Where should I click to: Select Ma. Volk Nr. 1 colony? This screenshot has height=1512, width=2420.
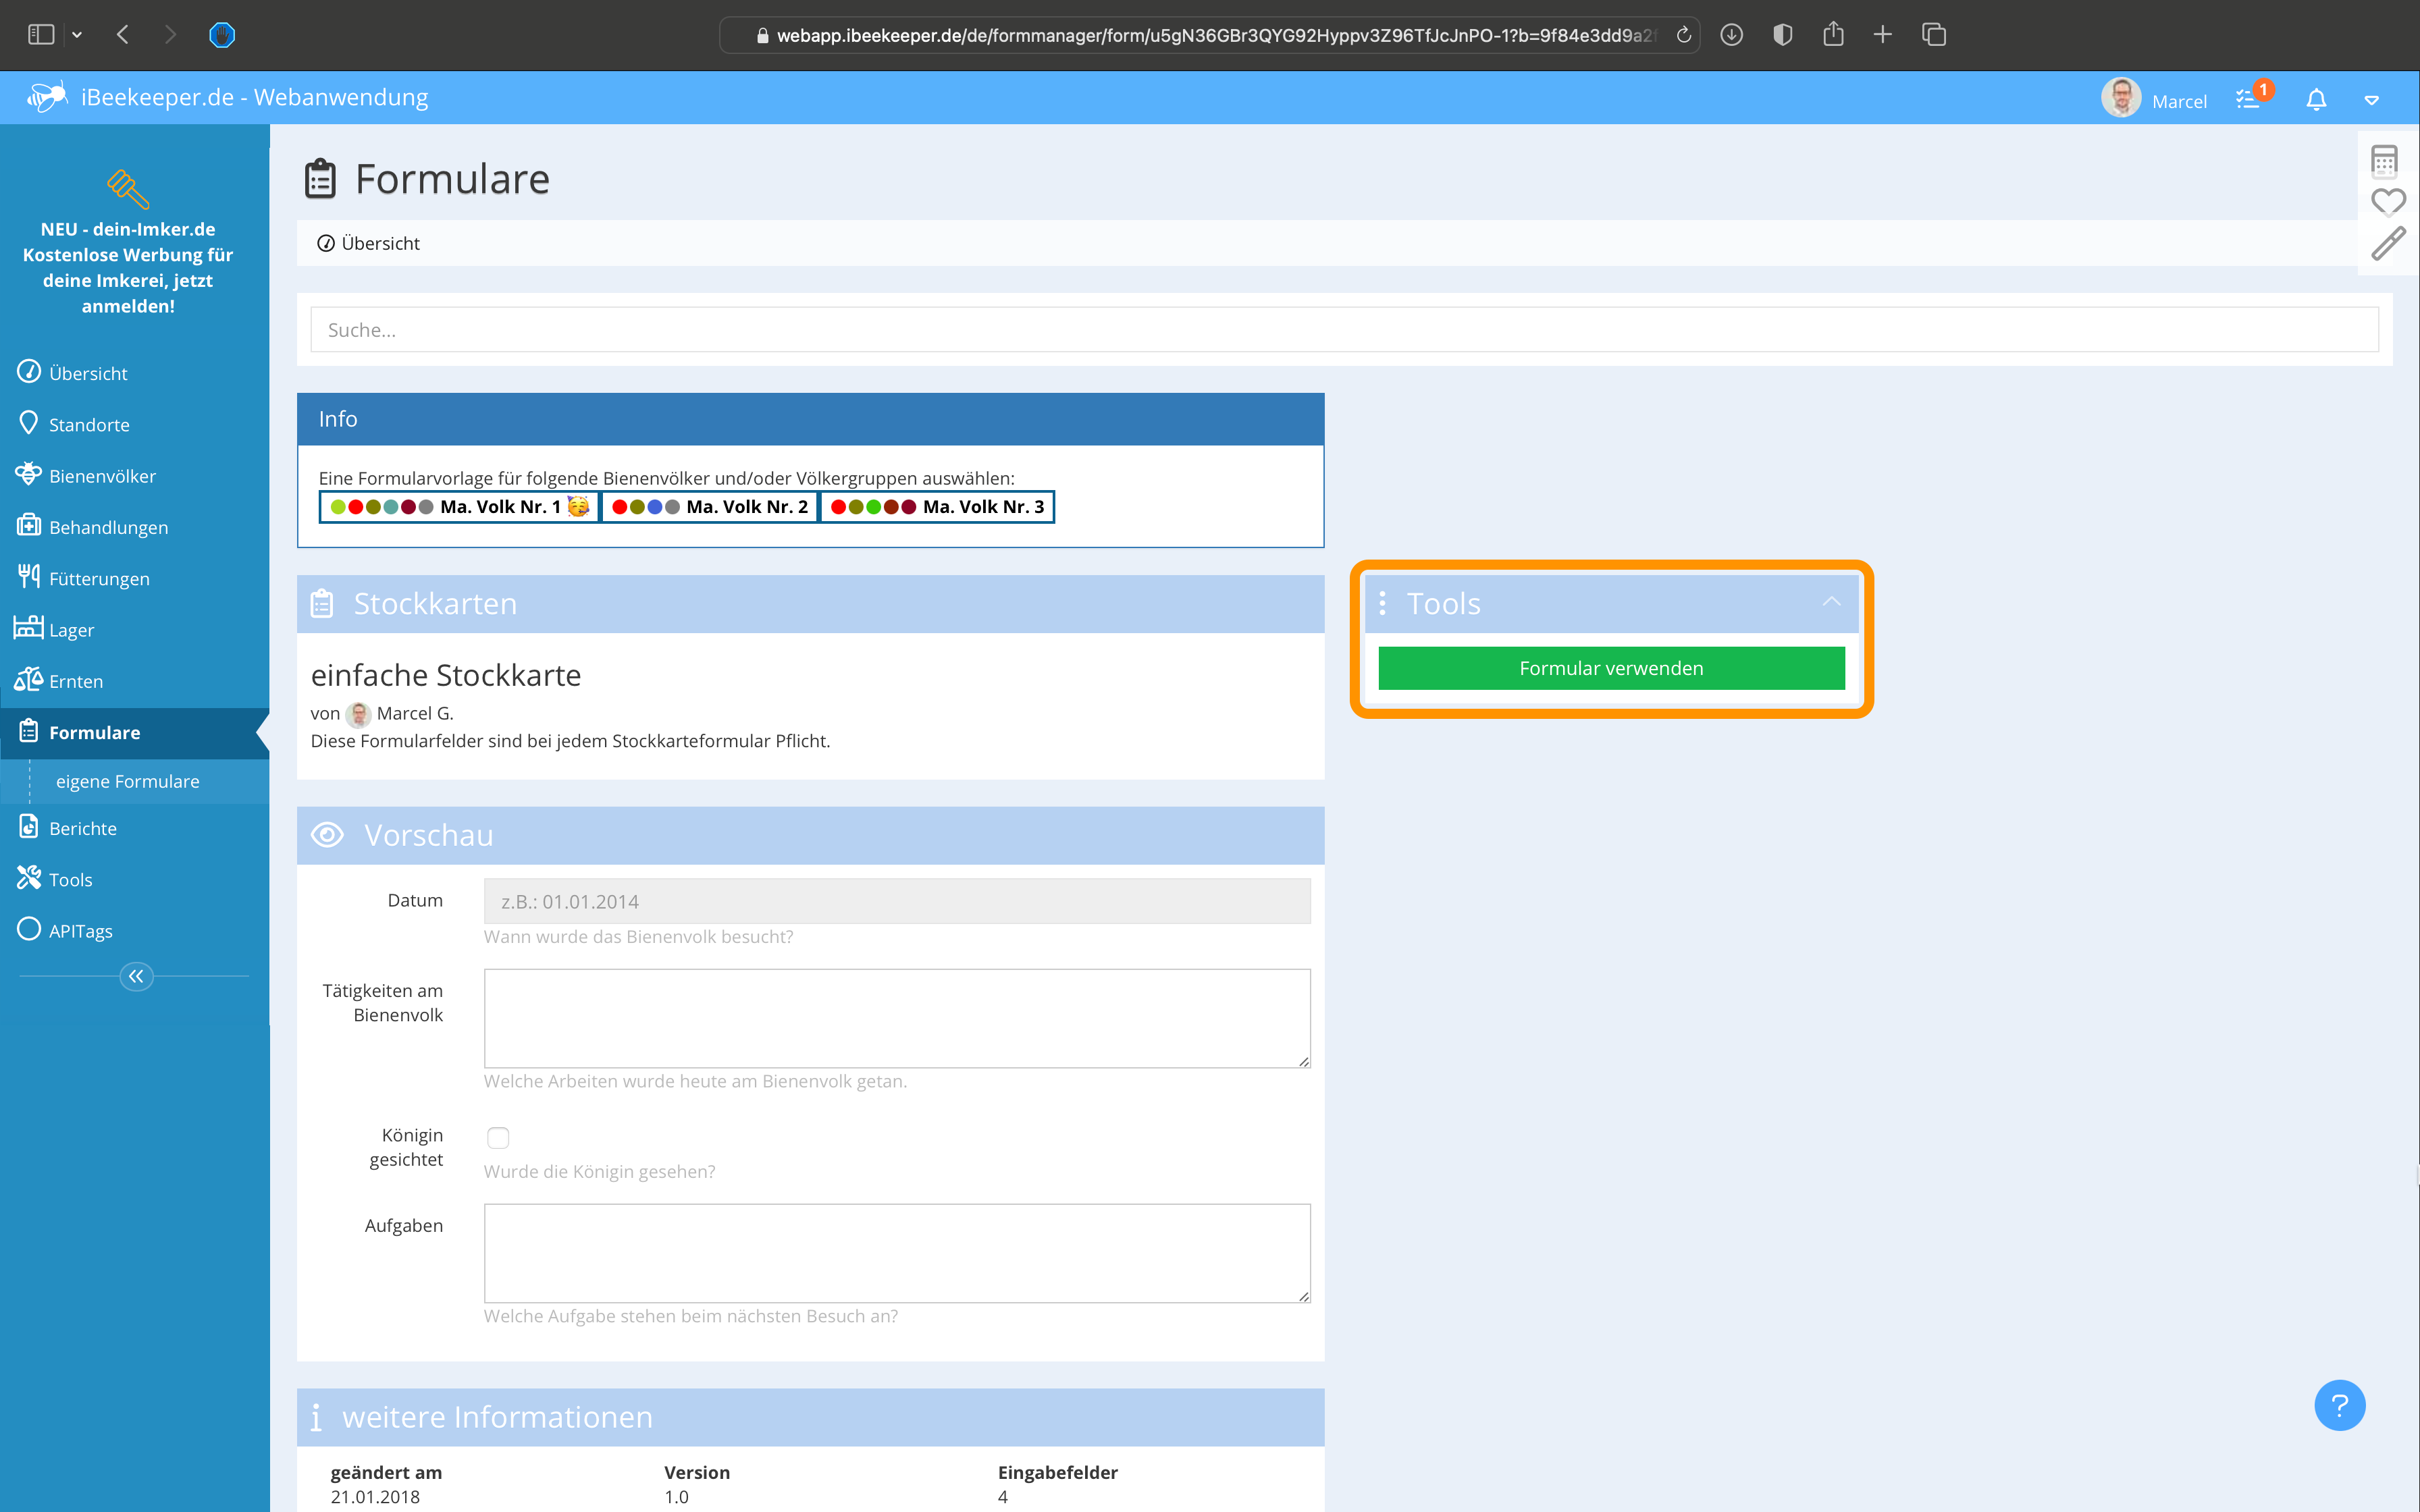tap(459, 507)
